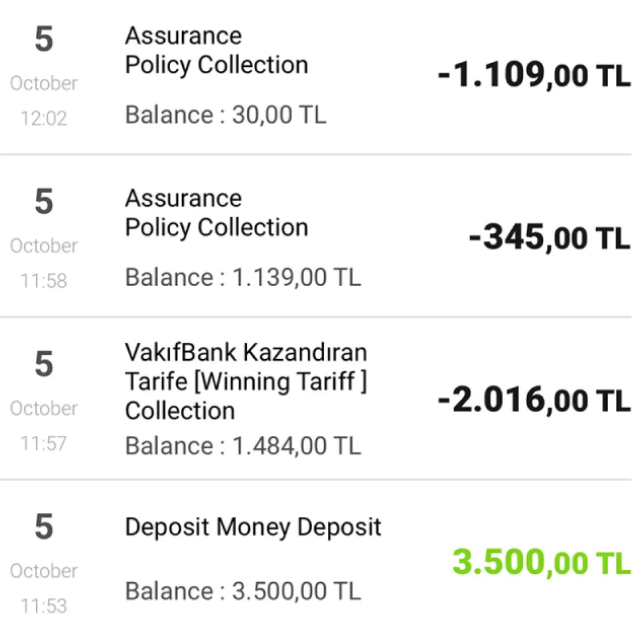640x640 pixels.
Task: Tap October label above 11:57
Action: click(44, 408)
